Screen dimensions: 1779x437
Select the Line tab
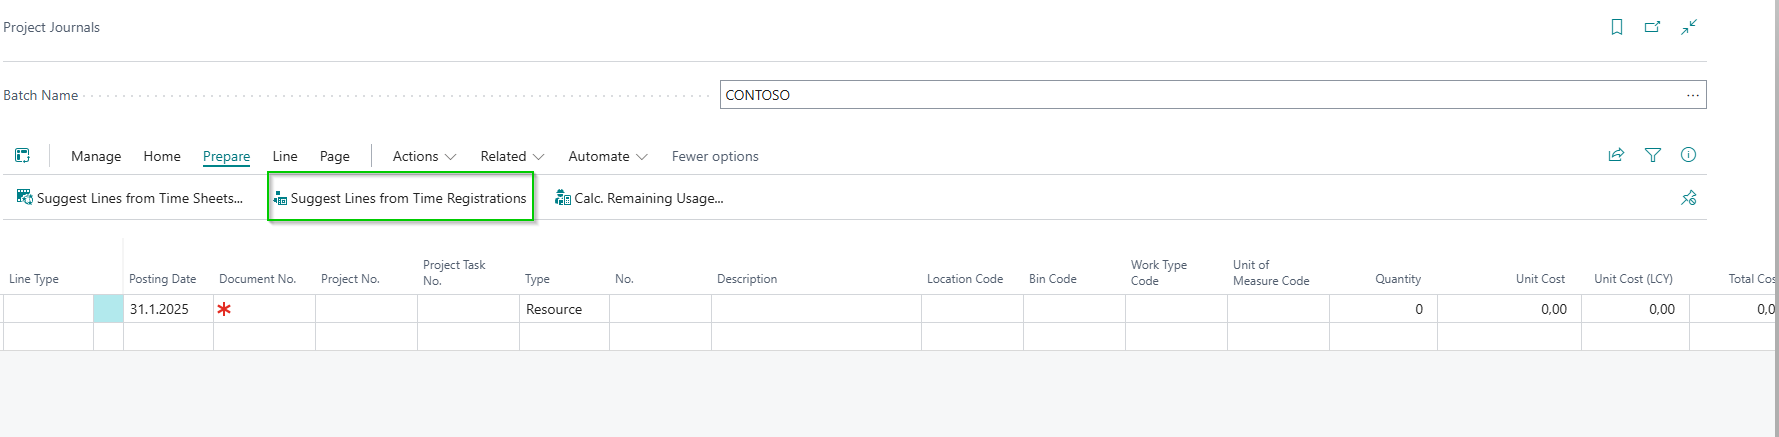(285, 156)
